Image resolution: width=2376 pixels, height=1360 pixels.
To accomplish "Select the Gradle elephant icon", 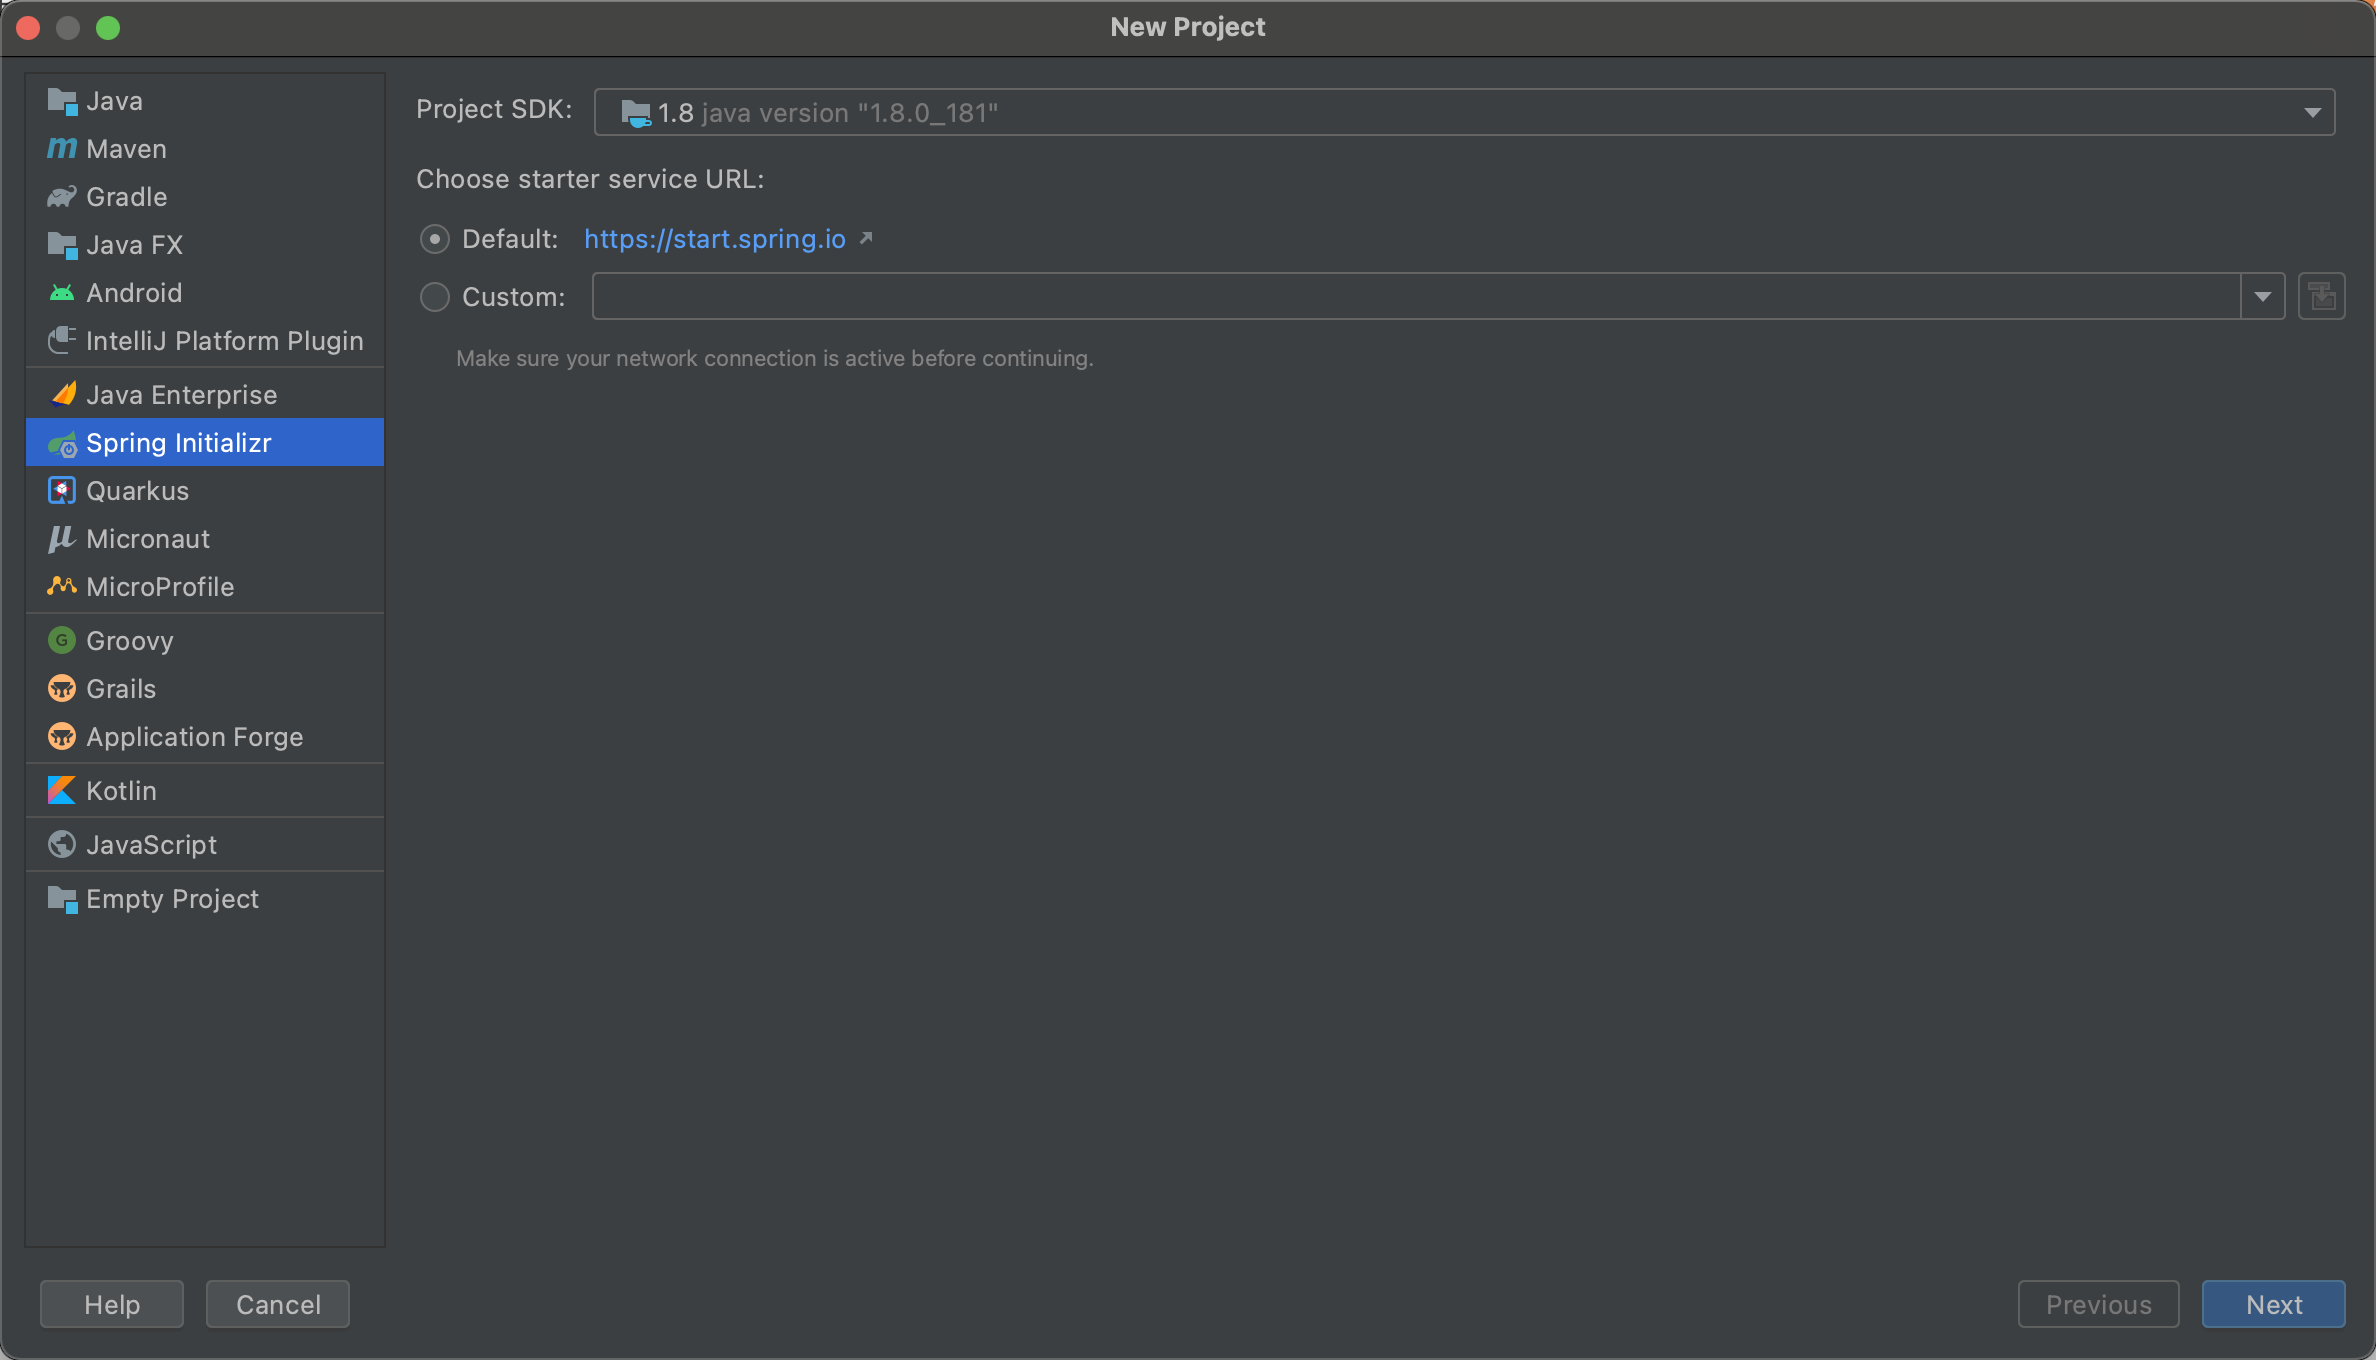I will coord(61,197).
